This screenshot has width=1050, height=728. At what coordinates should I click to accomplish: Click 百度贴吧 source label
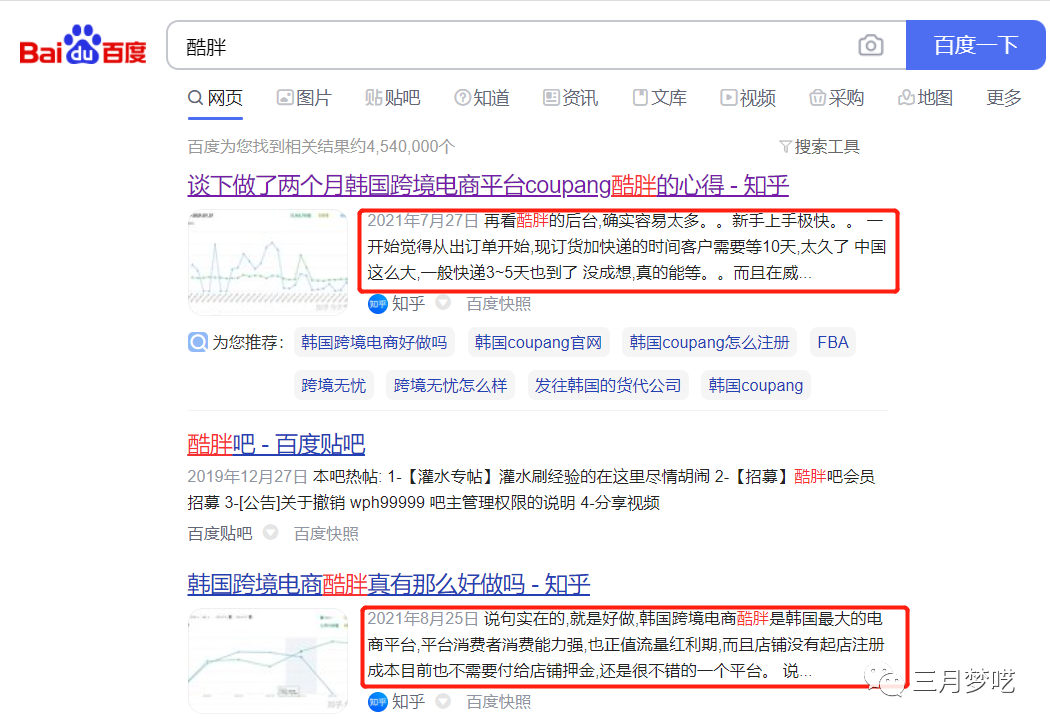(x=220, y=534)
